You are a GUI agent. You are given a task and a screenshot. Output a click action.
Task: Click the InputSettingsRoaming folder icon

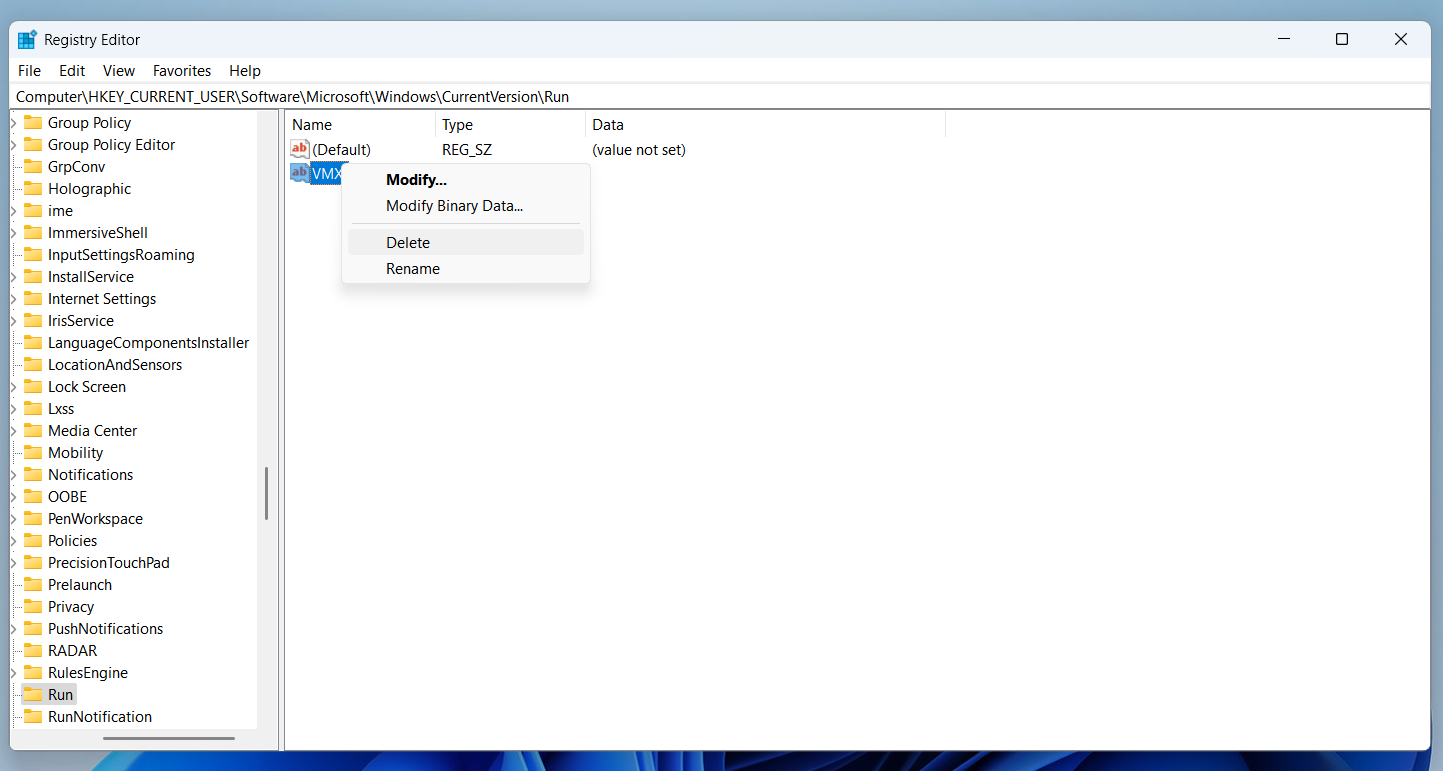pyautogui.click(x=33, y=255)
